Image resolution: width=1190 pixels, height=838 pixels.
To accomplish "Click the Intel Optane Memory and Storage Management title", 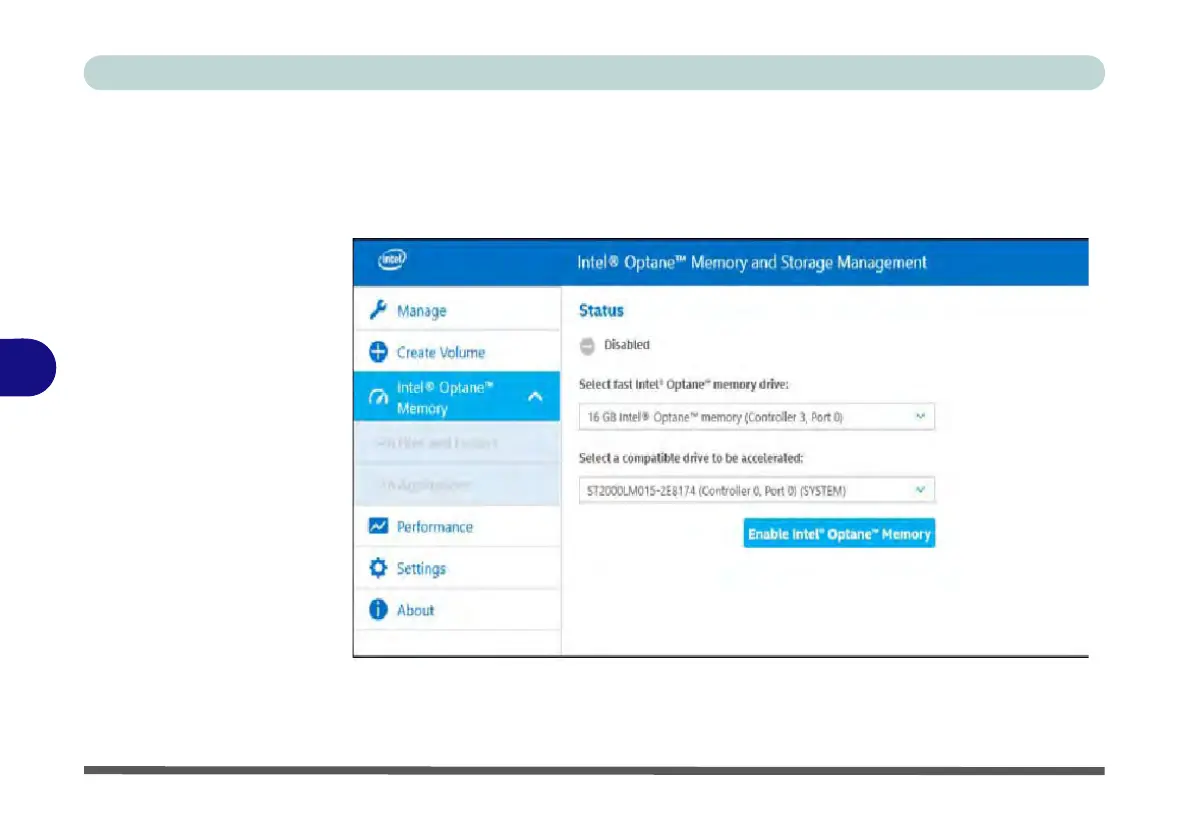I will [x=751, y=263].
